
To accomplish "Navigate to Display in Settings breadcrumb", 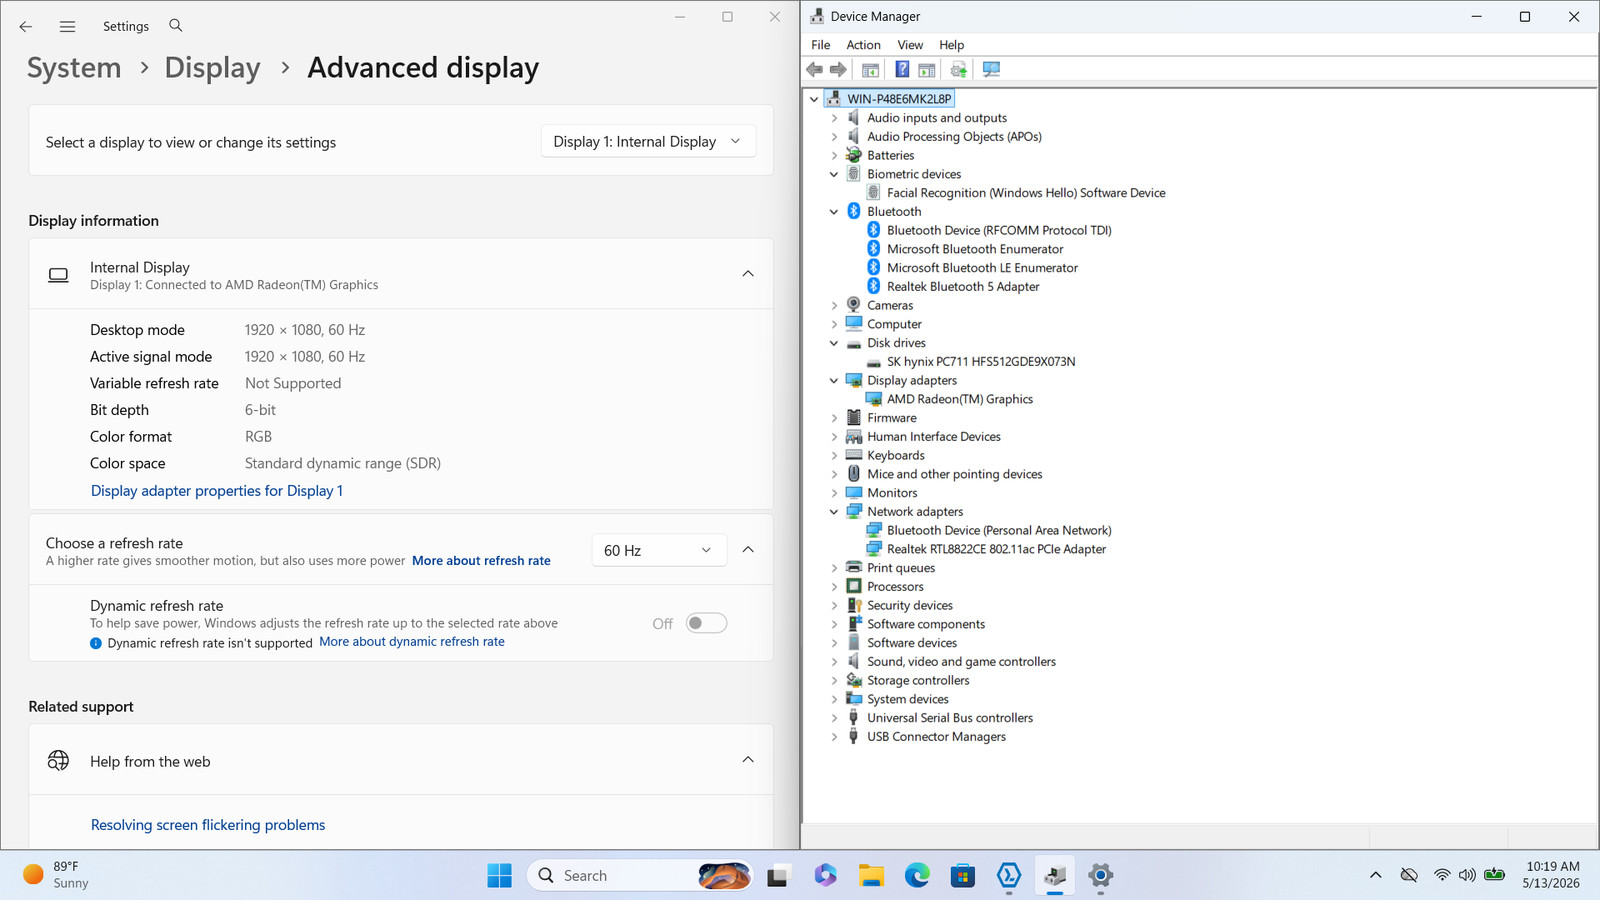I will [x=212, y=68].
